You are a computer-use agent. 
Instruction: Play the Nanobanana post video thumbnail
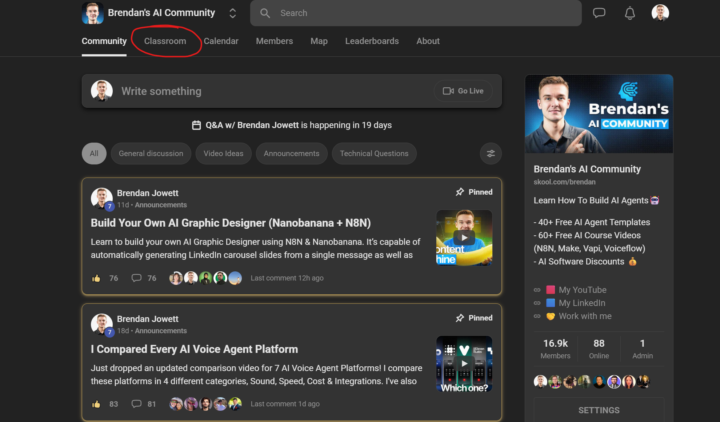point(464,237)
